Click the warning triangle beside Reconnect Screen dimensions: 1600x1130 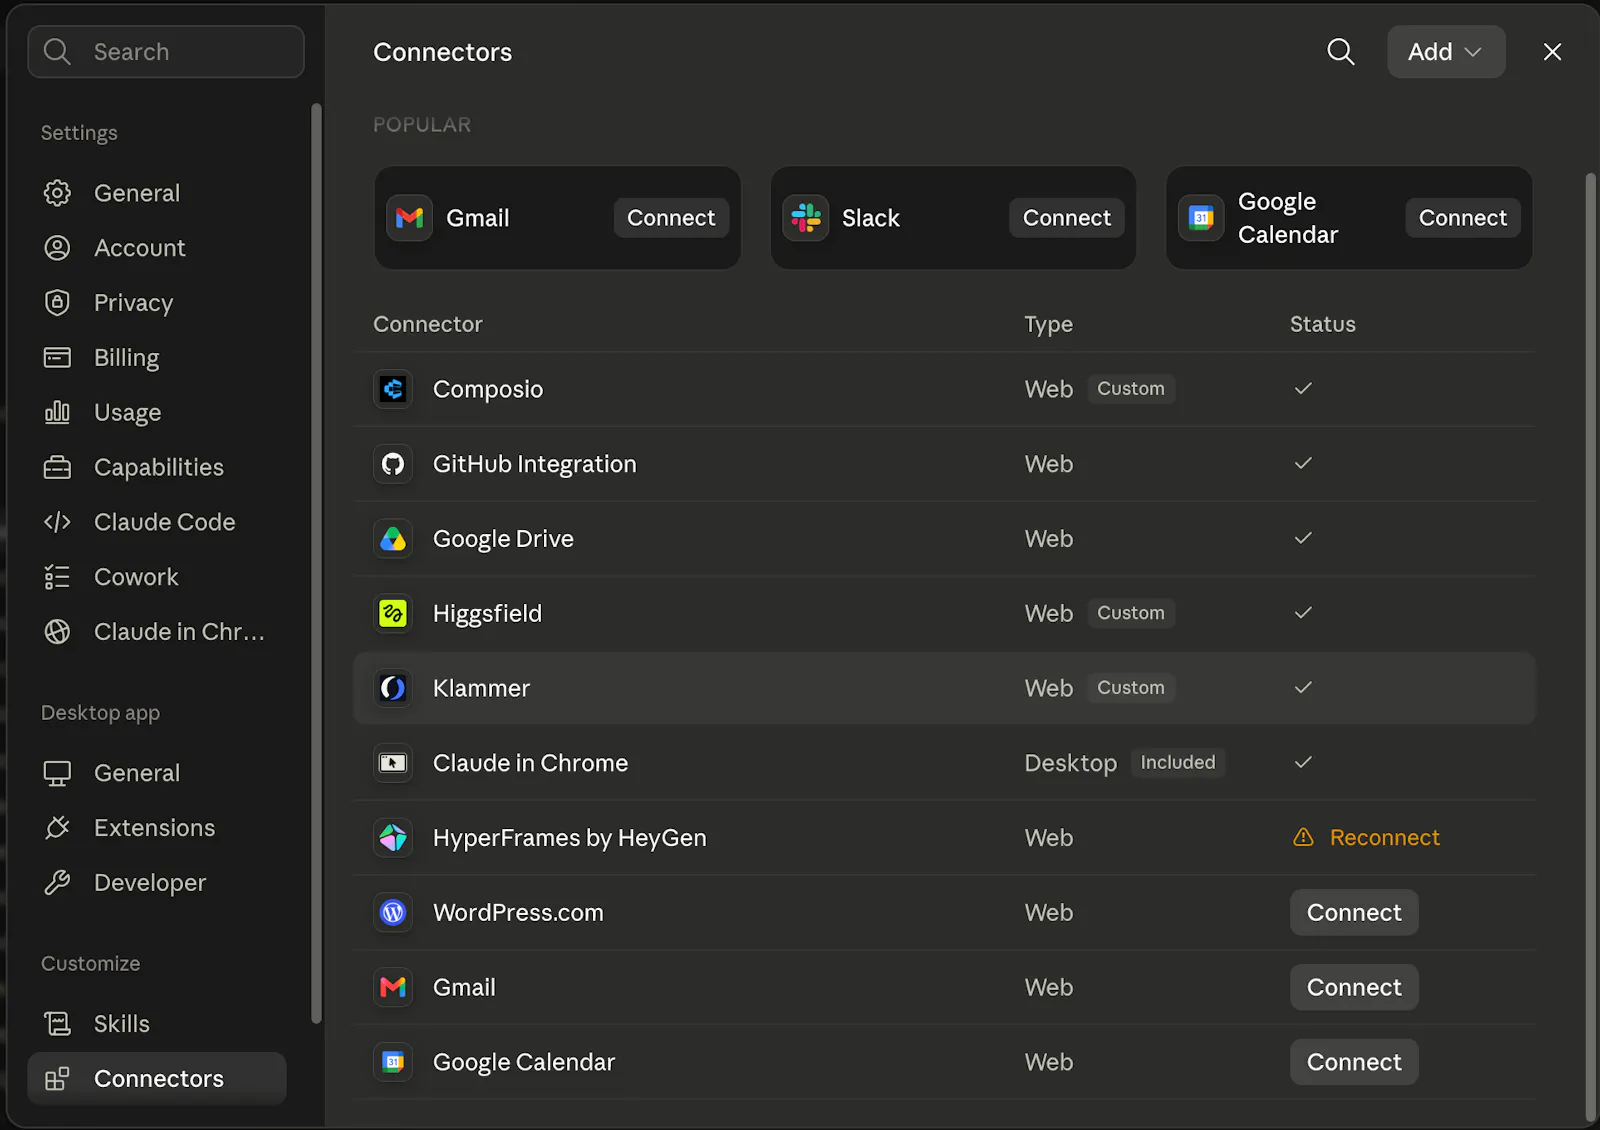1303,837
